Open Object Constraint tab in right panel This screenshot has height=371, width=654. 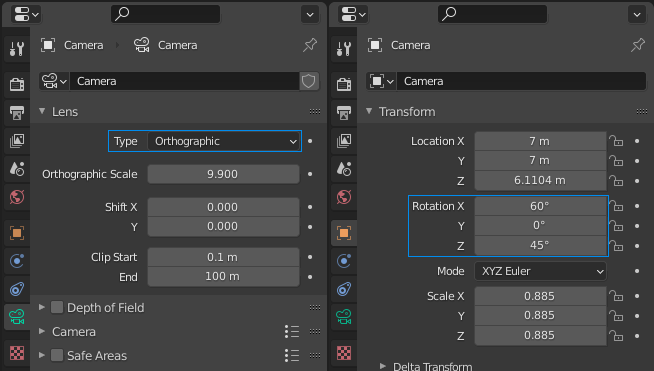344,289
